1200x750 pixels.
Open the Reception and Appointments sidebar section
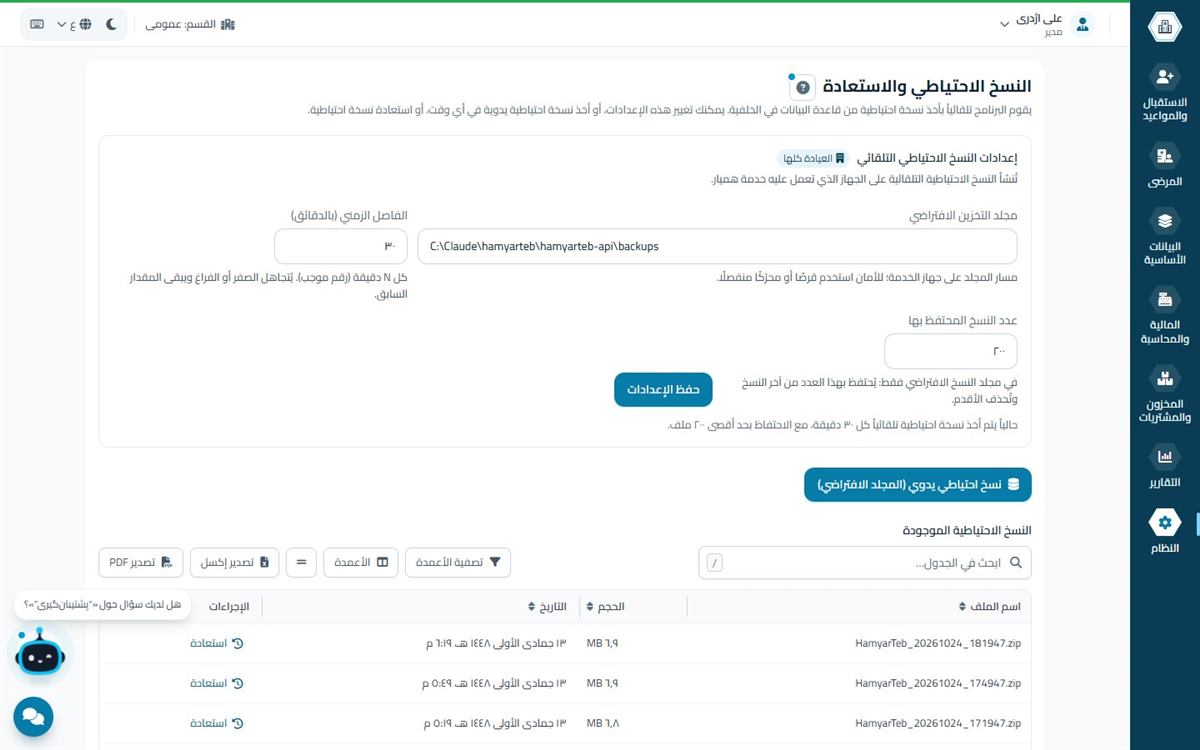1164,94
